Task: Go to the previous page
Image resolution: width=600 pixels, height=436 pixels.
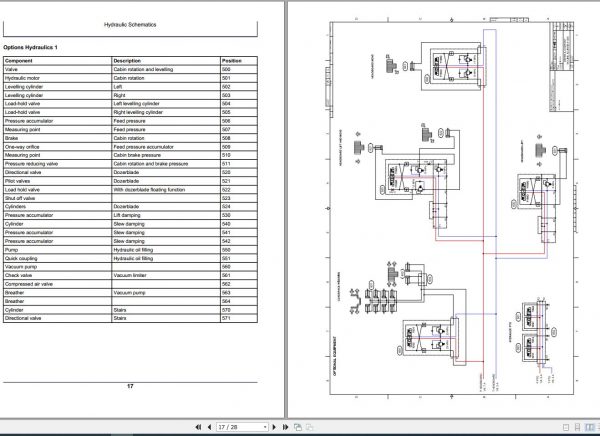Action: coord(209,427)
